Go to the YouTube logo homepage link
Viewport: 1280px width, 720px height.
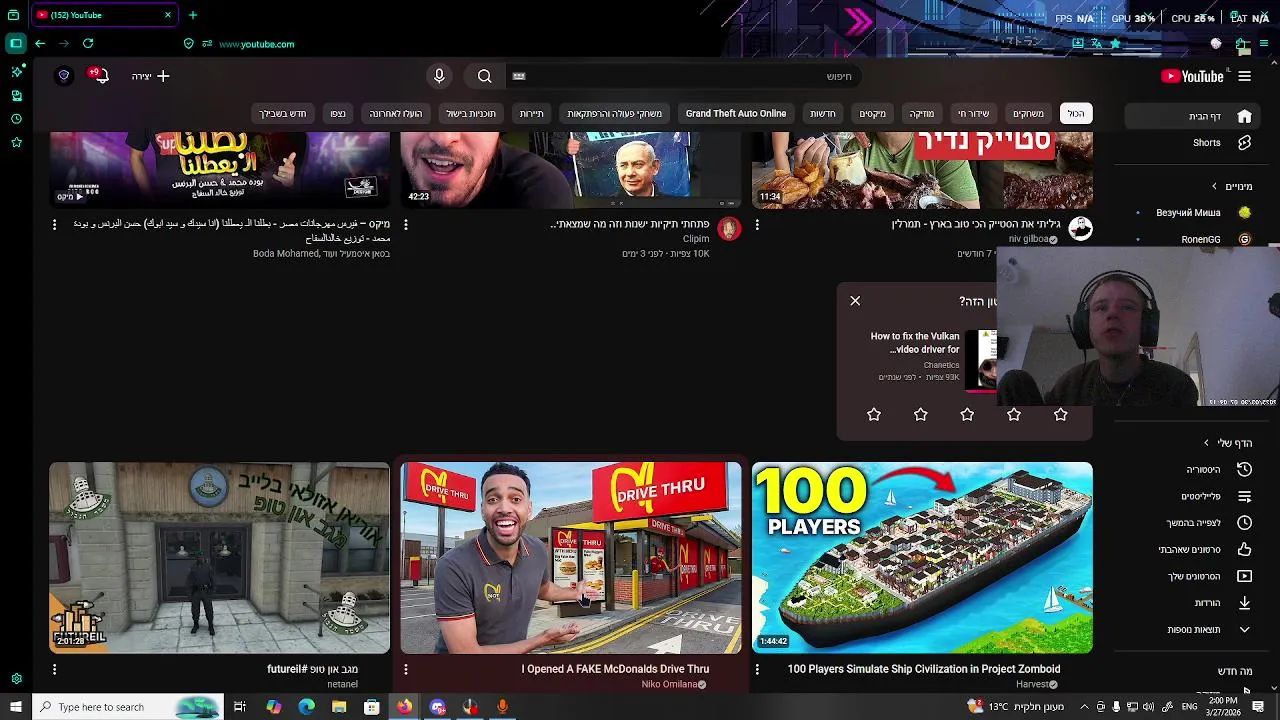pyautogui.click(x=1192, y=76)
